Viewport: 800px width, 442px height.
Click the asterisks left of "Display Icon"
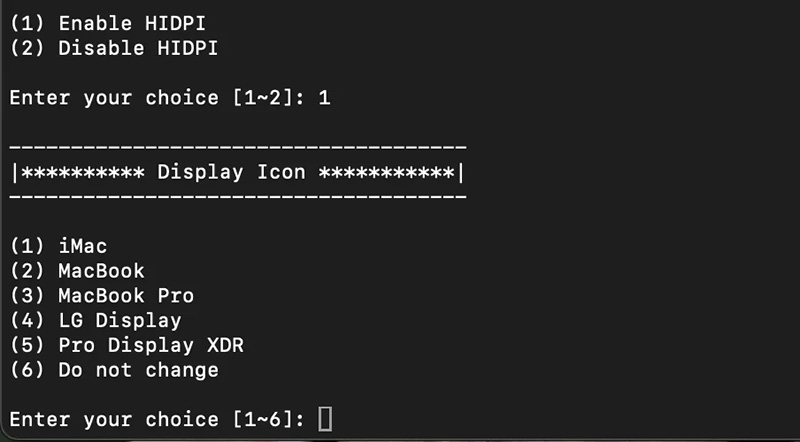83,173
